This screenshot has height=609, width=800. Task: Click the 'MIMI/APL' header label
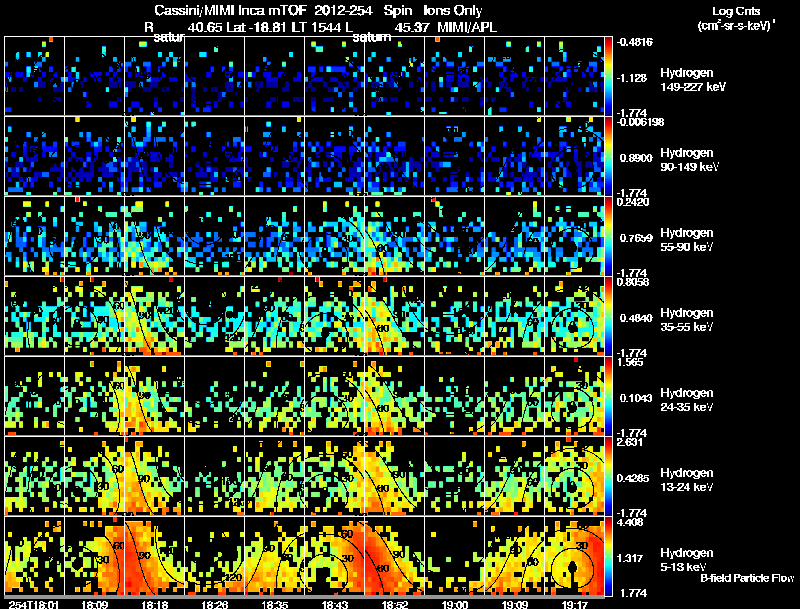[x=467, y=27]
